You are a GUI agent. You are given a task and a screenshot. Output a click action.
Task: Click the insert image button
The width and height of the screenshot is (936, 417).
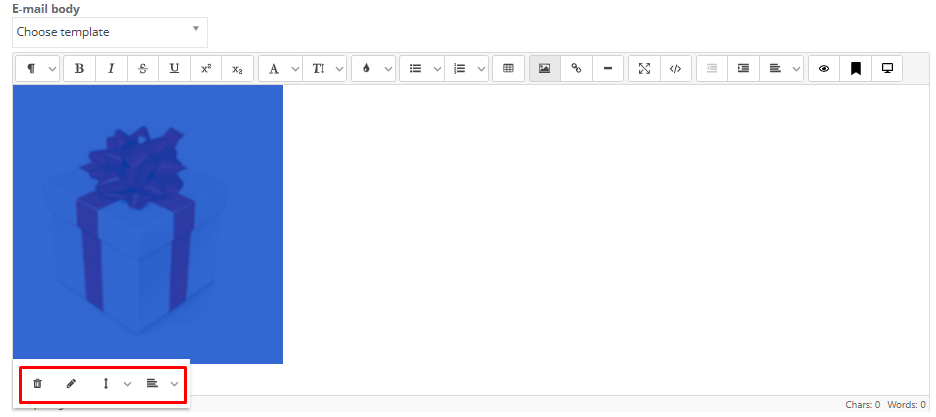coord(544,69)
